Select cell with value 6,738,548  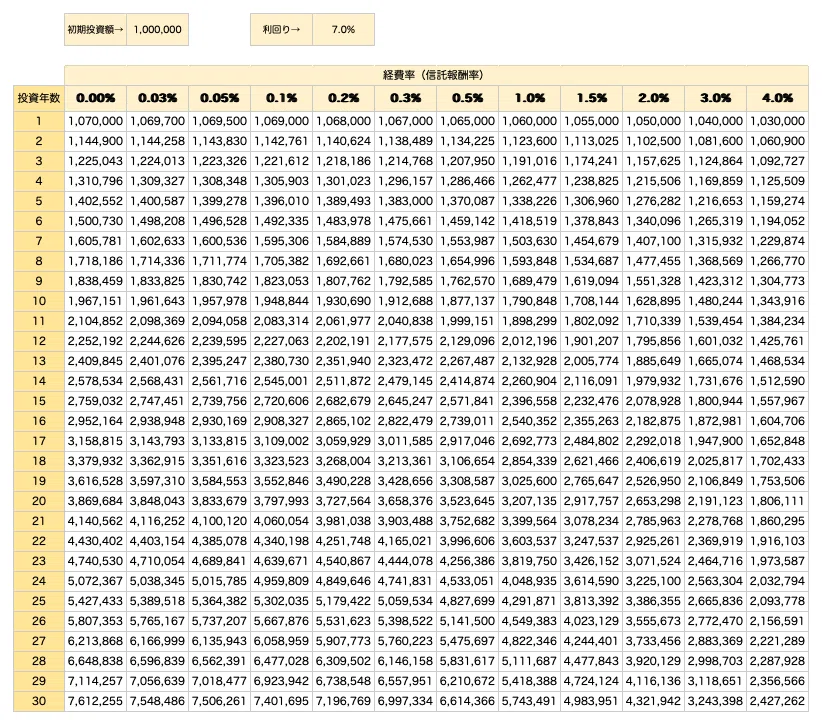click(x=343, y=681)
